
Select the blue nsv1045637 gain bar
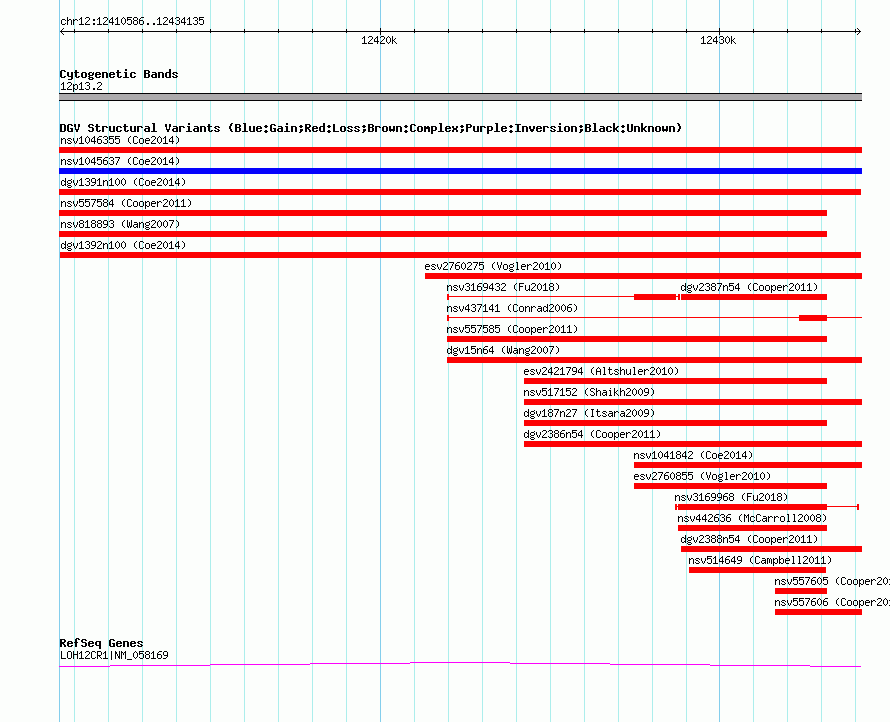point(460,171)
